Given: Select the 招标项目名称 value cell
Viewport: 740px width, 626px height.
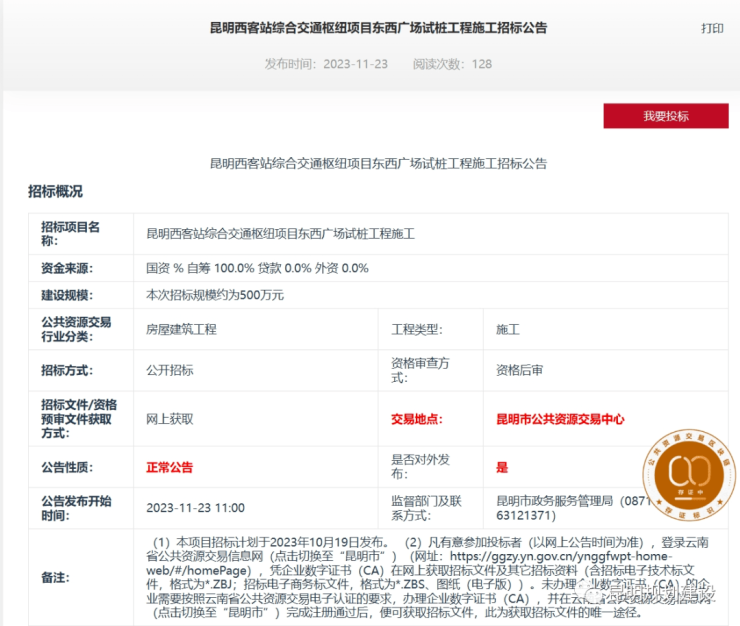Looking at the screenshot, I should coord(280,234).
